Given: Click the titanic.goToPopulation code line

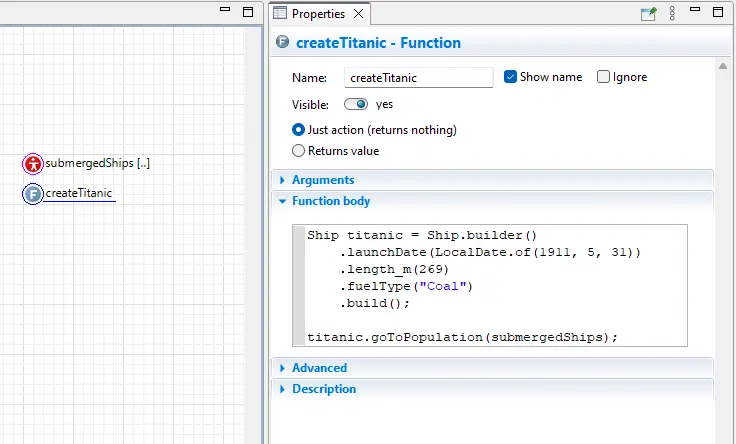Looking at the screenshot, I should [x=462, y=337].
